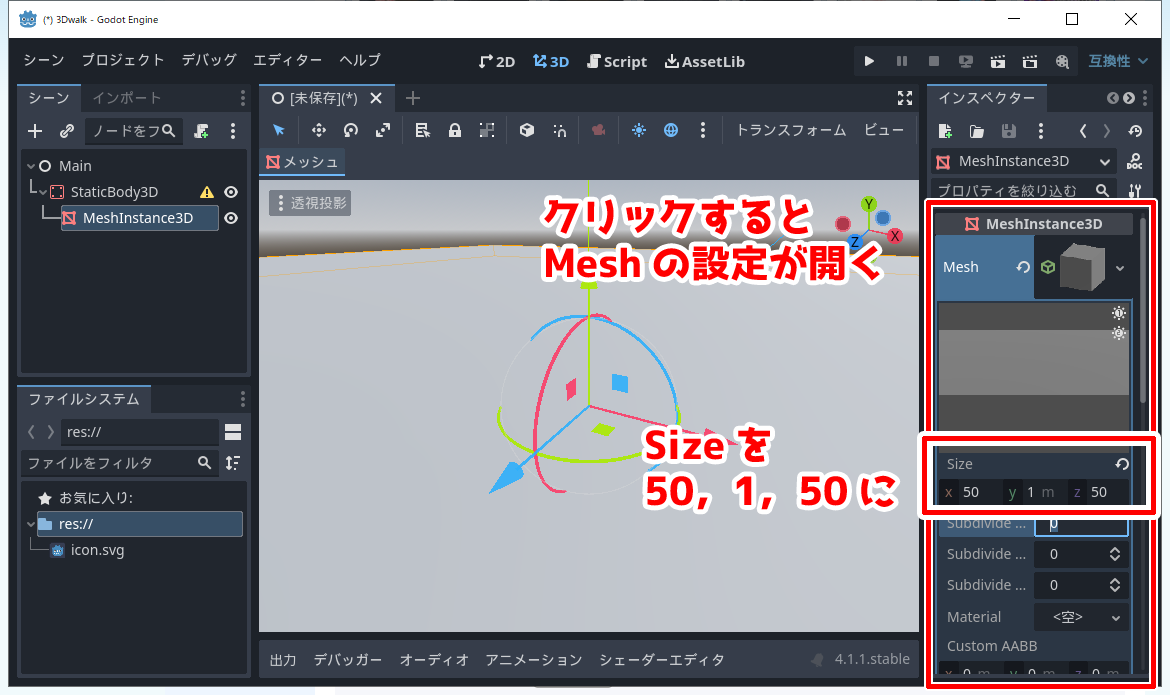This screenshot has width=1170, height=695.
Task: Open remote debug options icon
Action: pos(966,61)
